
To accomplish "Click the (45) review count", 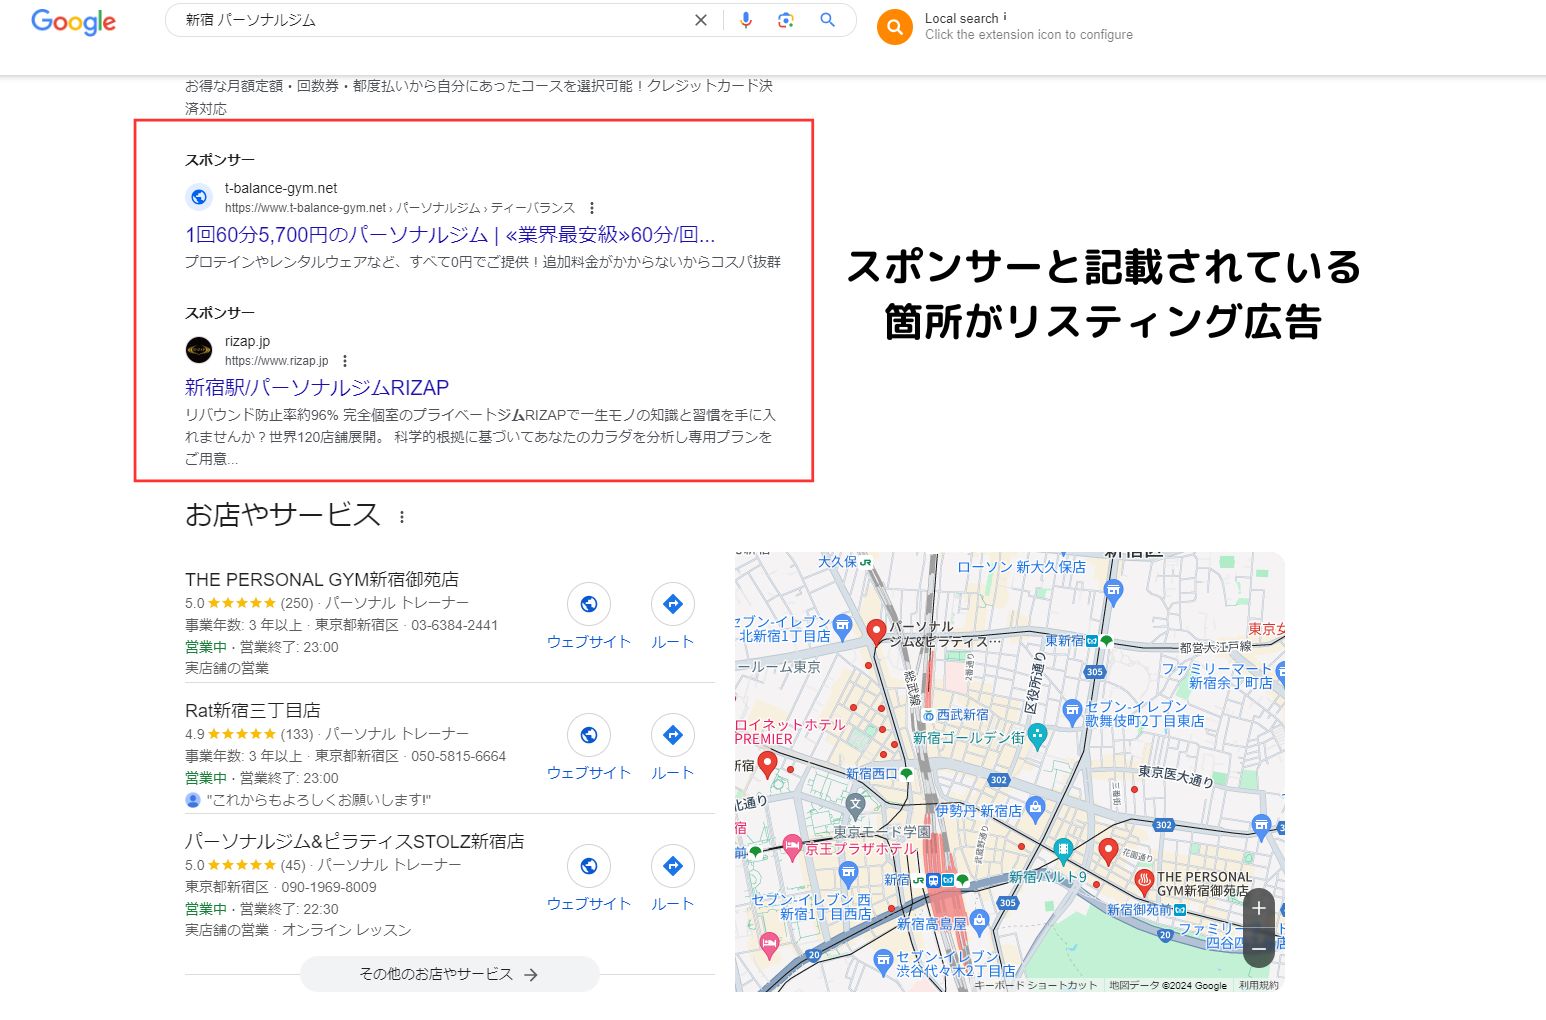I will click(x=293, y=865).
